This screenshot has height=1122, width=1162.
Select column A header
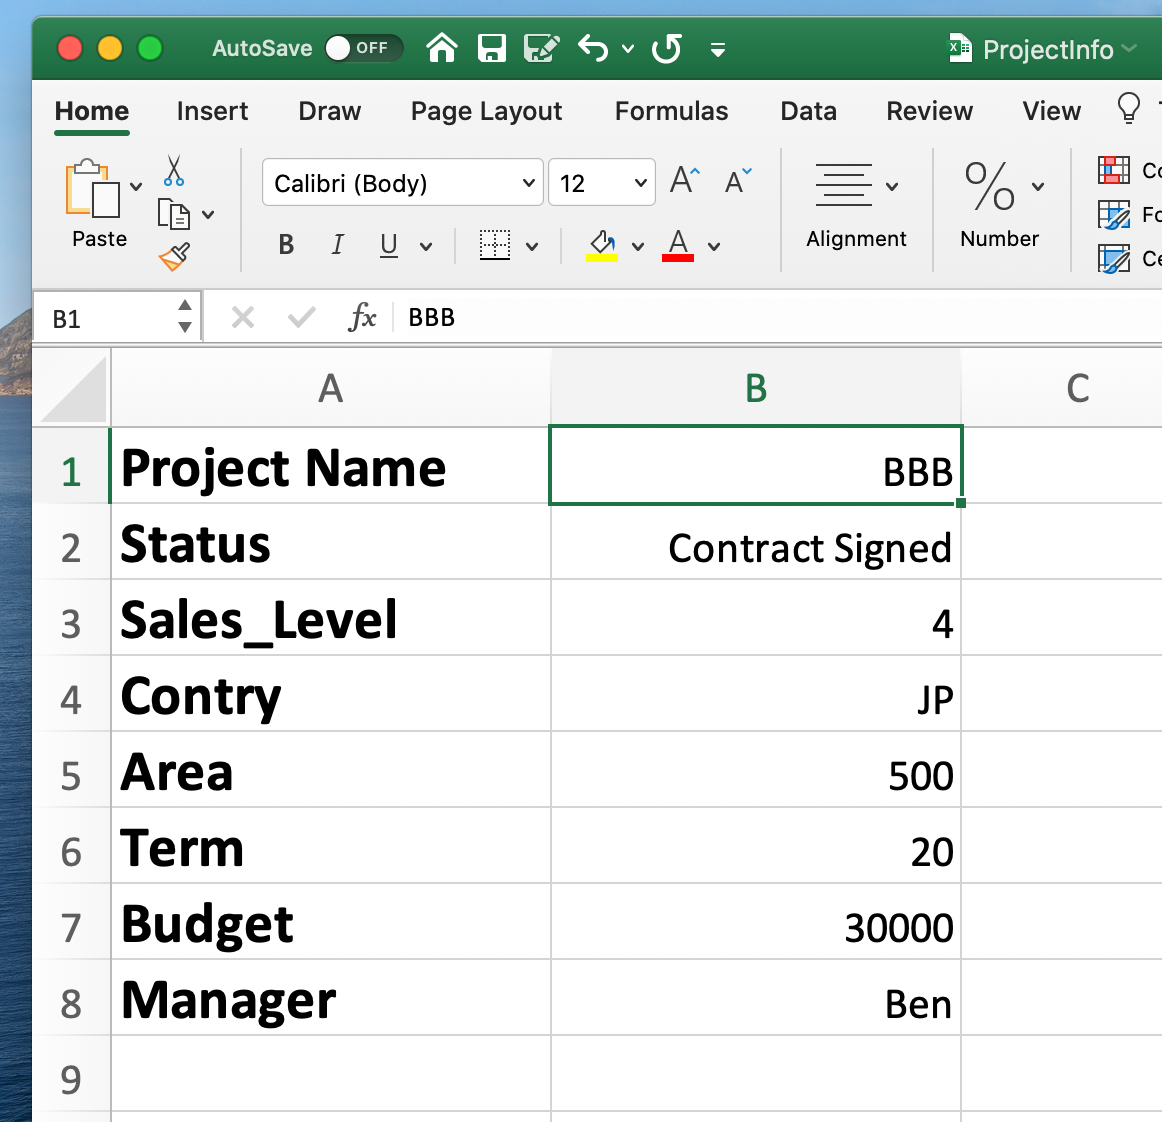pyautogui.click(x=331, y=388)
